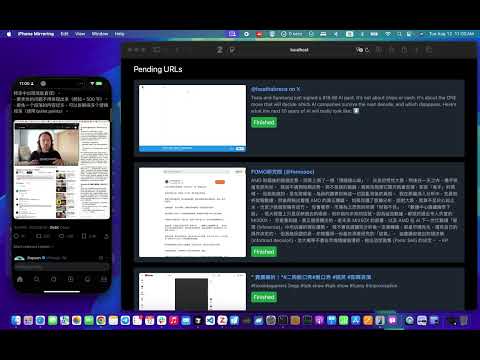This screenshot has width=480, height=360.
Task: Open the FOMO研究院 card screenshot thumbnail
Action: pos(192,212)
